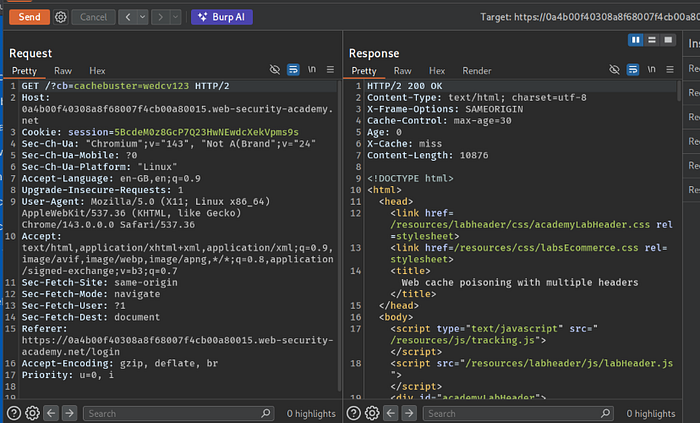700x423 pixels.
Task: Click the Request panel vertical scrollbar
Action: pyautogui.click(x=339, y=236)
